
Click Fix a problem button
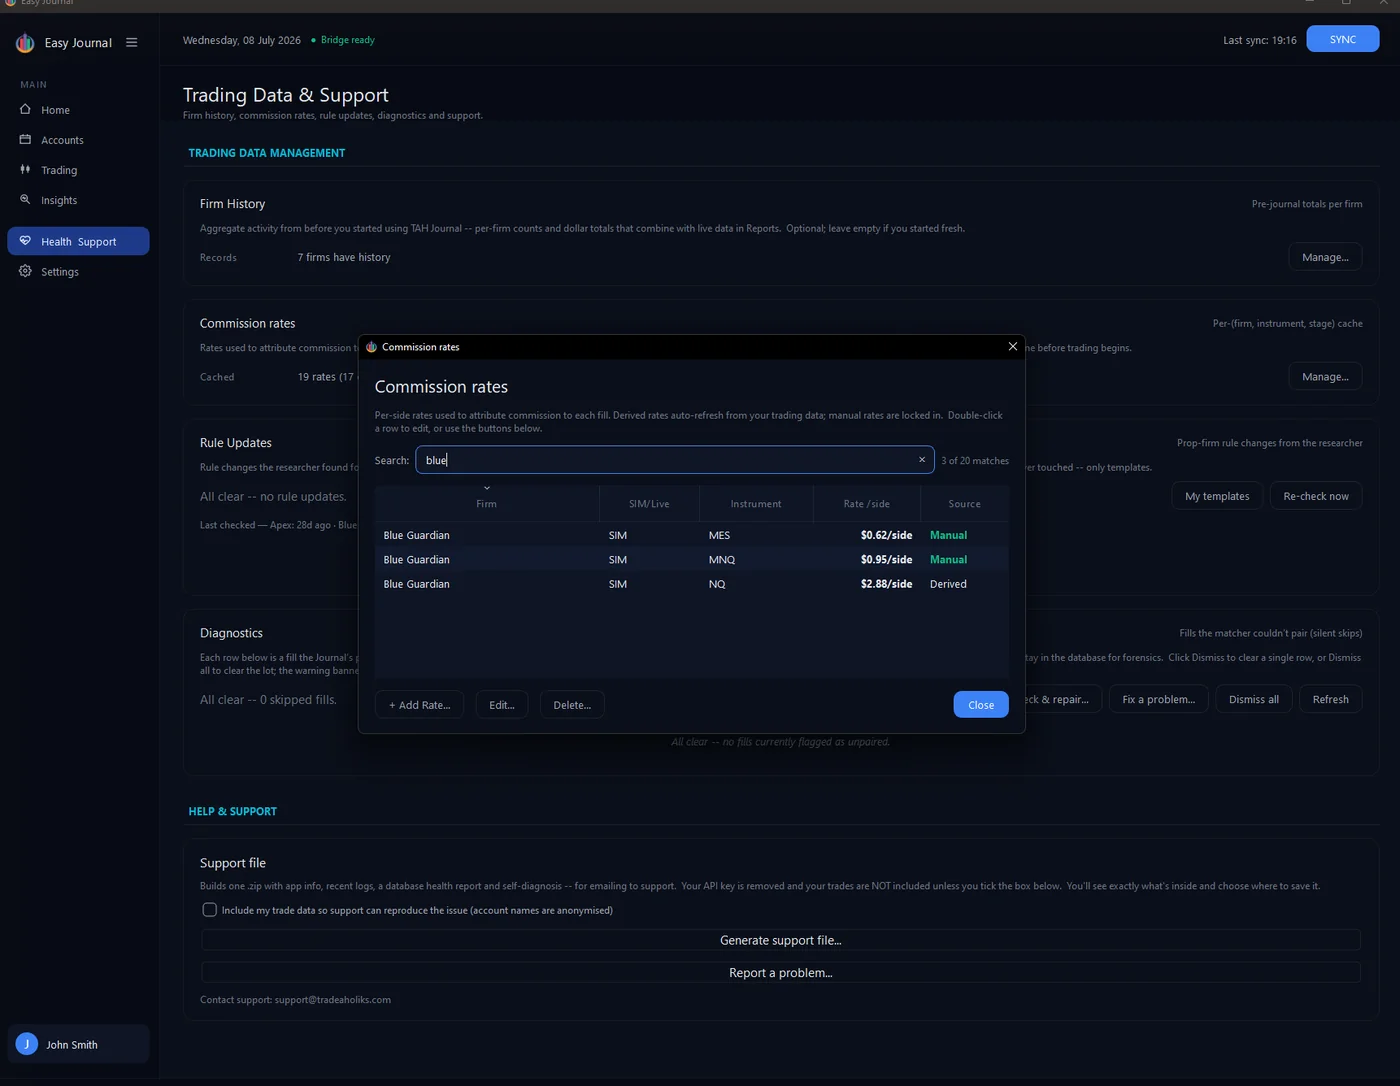click(1158, 699)
